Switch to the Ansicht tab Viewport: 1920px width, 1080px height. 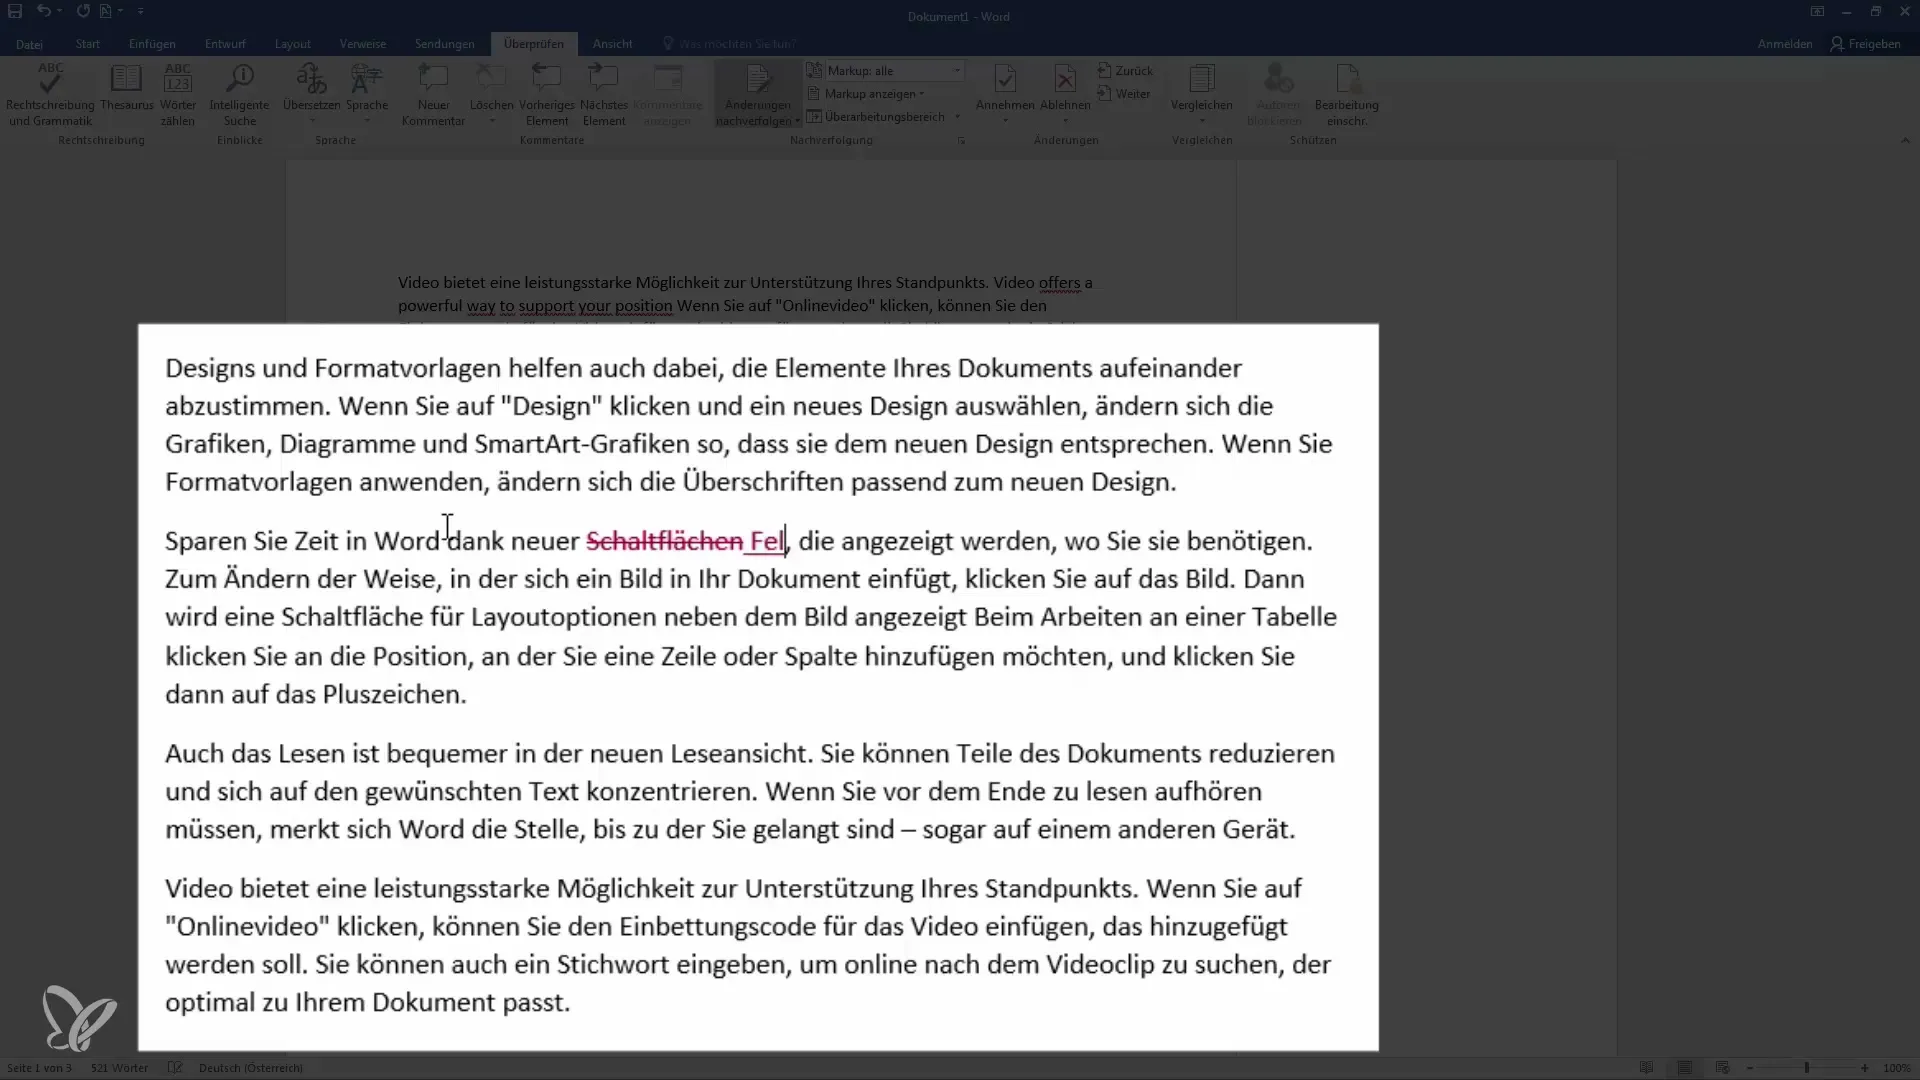612,44
